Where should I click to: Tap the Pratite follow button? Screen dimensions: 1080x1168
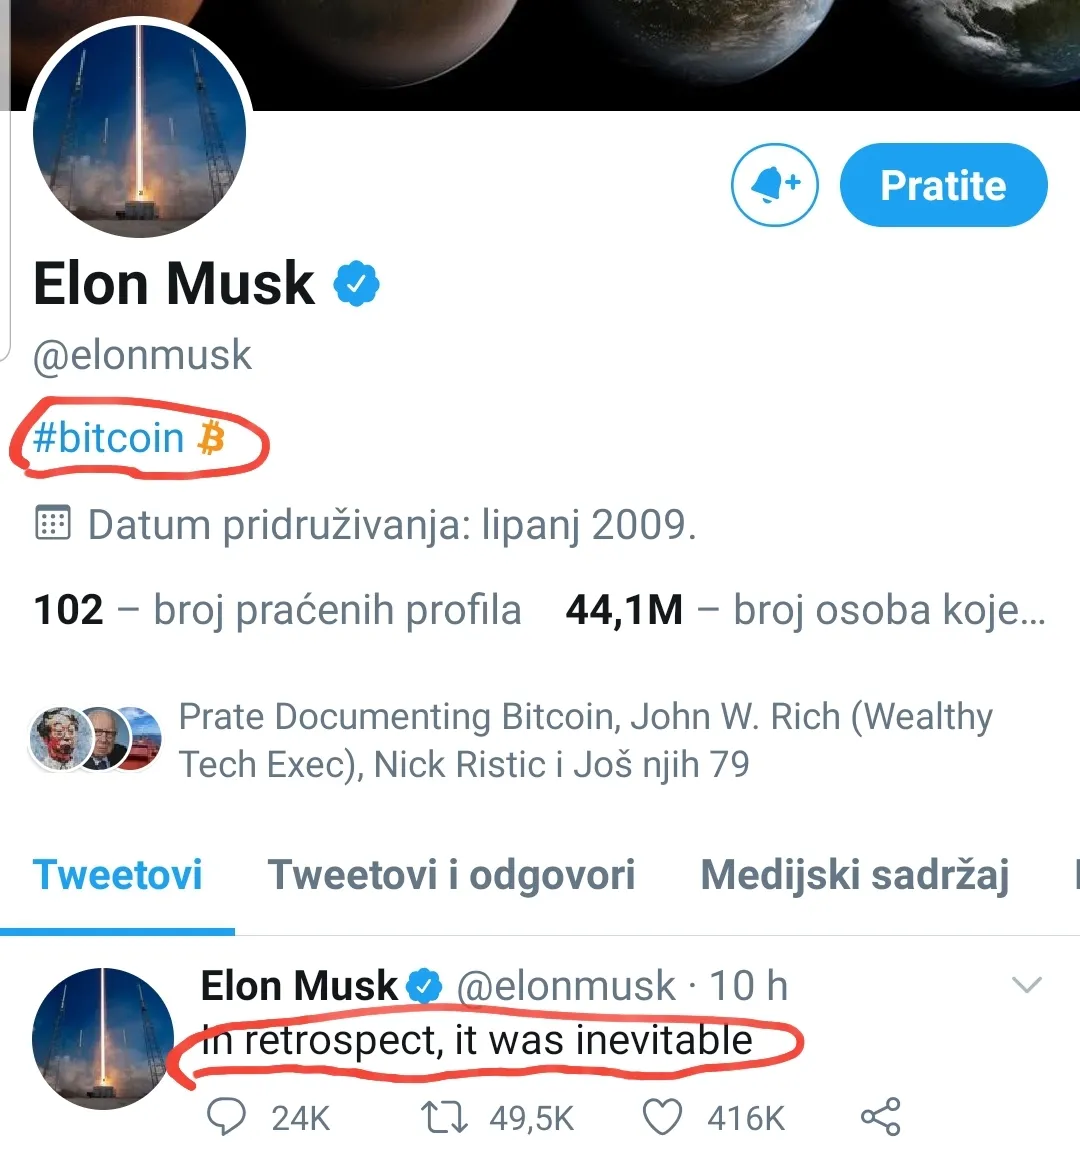(x=943, y=185)
